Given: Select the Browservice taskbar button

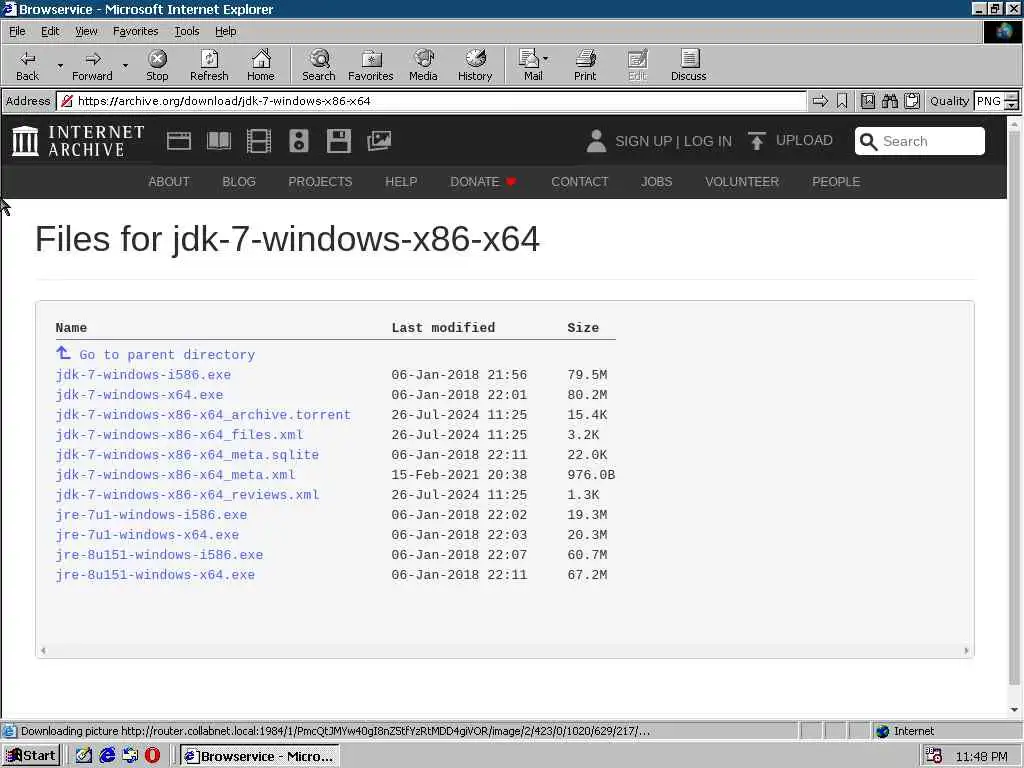Looking at the screenshot, I should click(259, 756).
